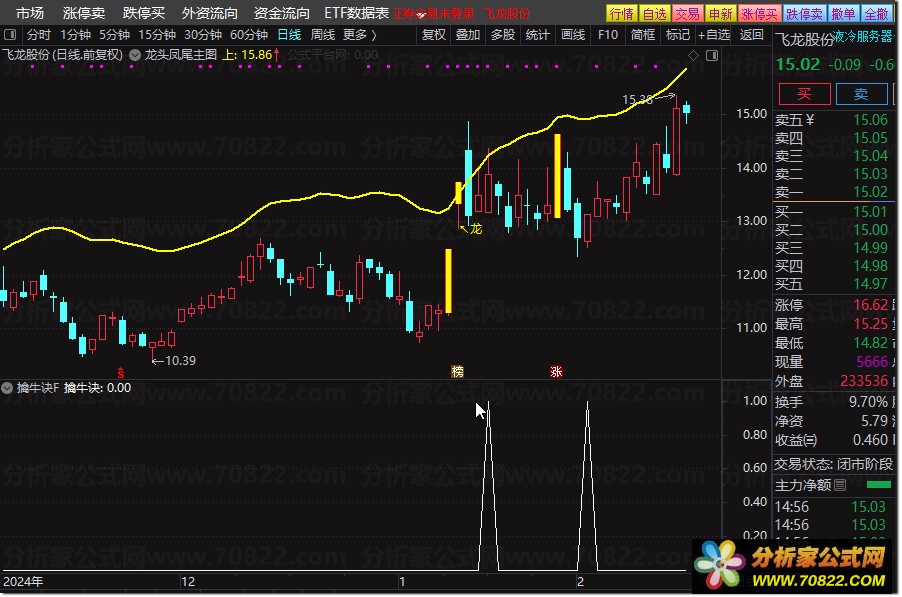902x597 pixels.
Task: Click the blue 全撤 button
Action: pos(877,13)
